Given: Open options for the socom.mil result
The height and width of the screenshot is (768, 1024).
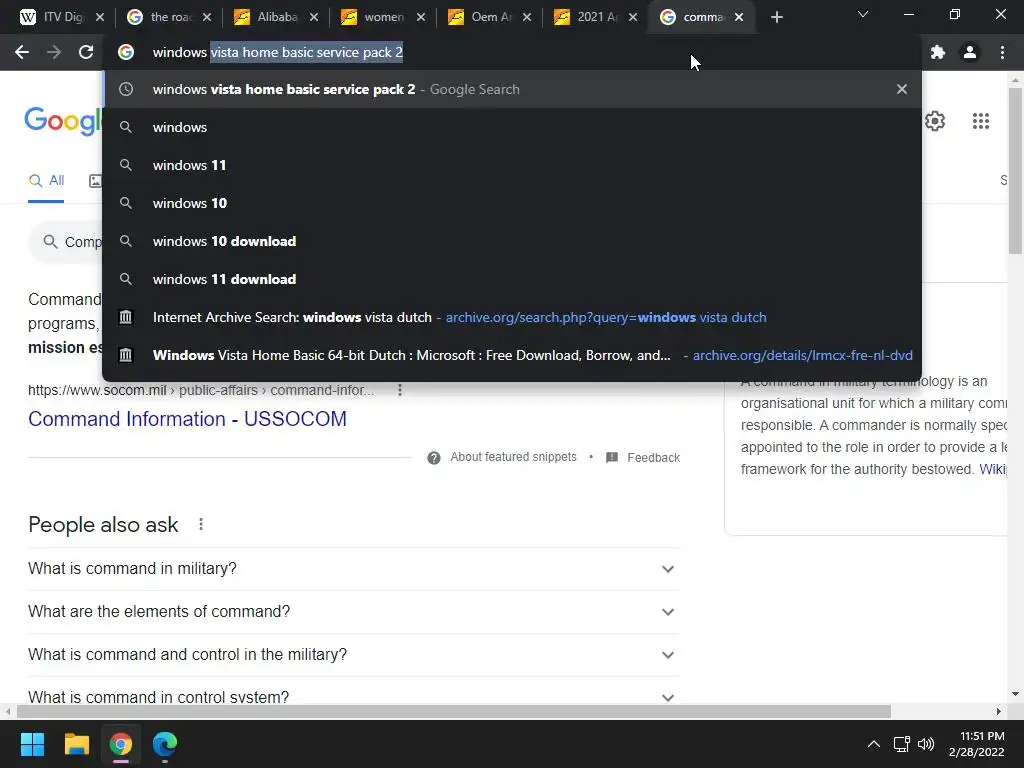Looking at the screenshot, I should tap(400, 390).
